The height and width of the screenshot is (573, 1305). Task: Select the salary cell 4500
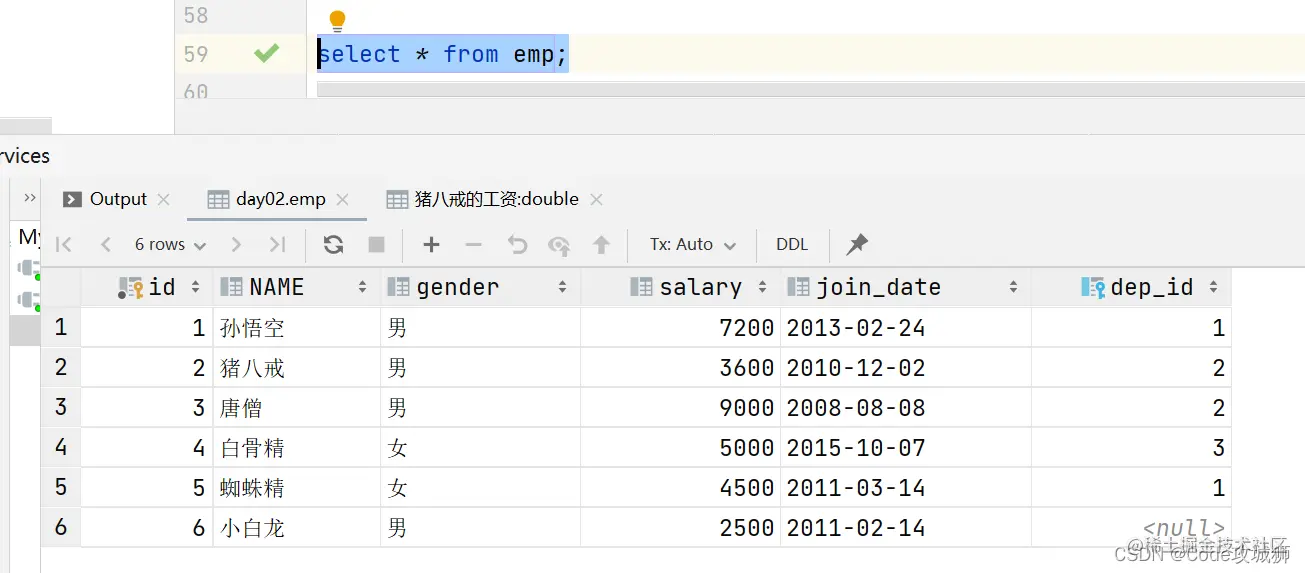tap(680, 487)
